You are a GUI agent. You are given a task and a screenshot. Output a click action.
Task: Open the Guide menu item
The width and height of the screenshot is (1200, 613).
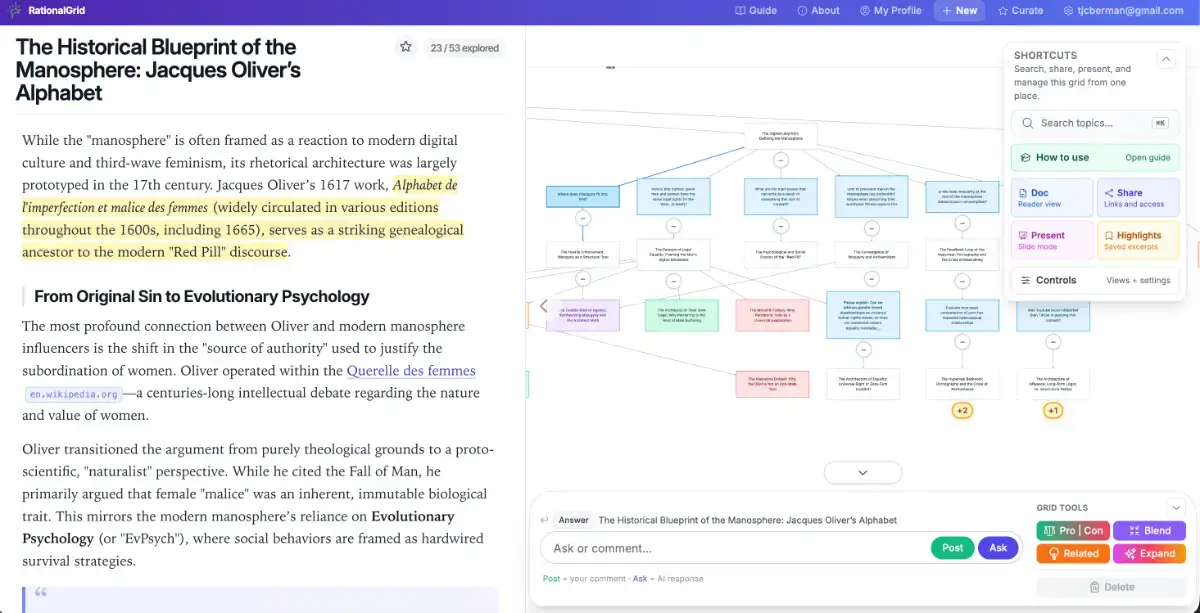click(756, 11)
